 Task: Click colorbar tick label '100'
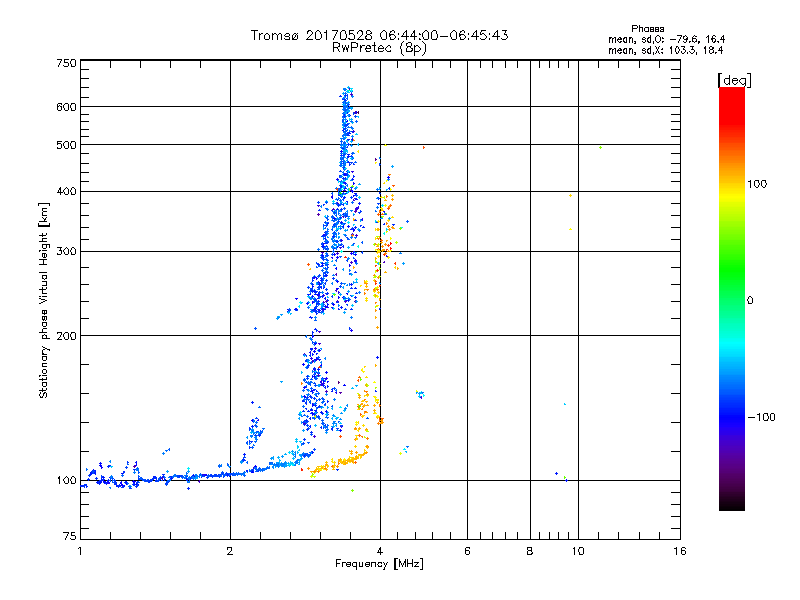757,184
